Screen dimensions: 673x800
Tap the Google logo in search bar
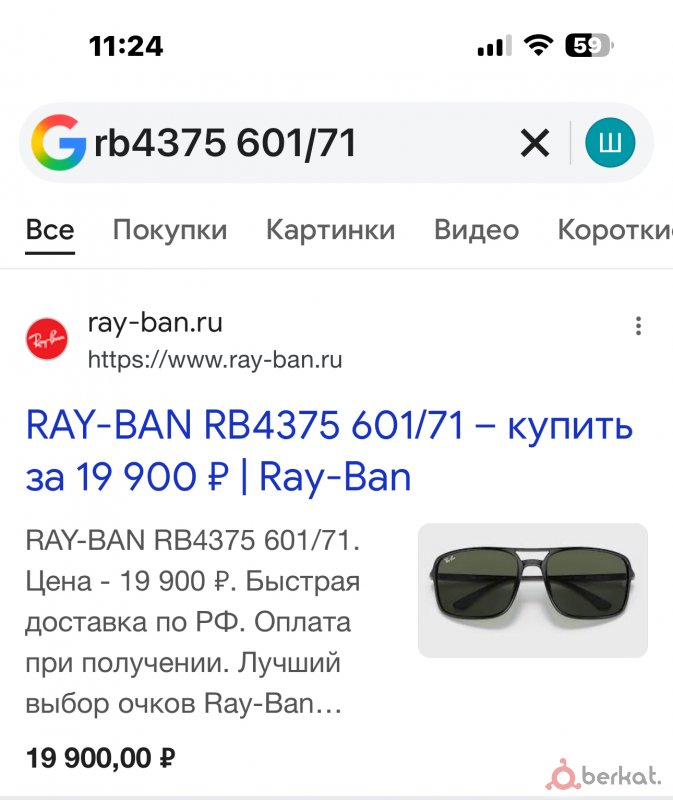tap(58, 142)
